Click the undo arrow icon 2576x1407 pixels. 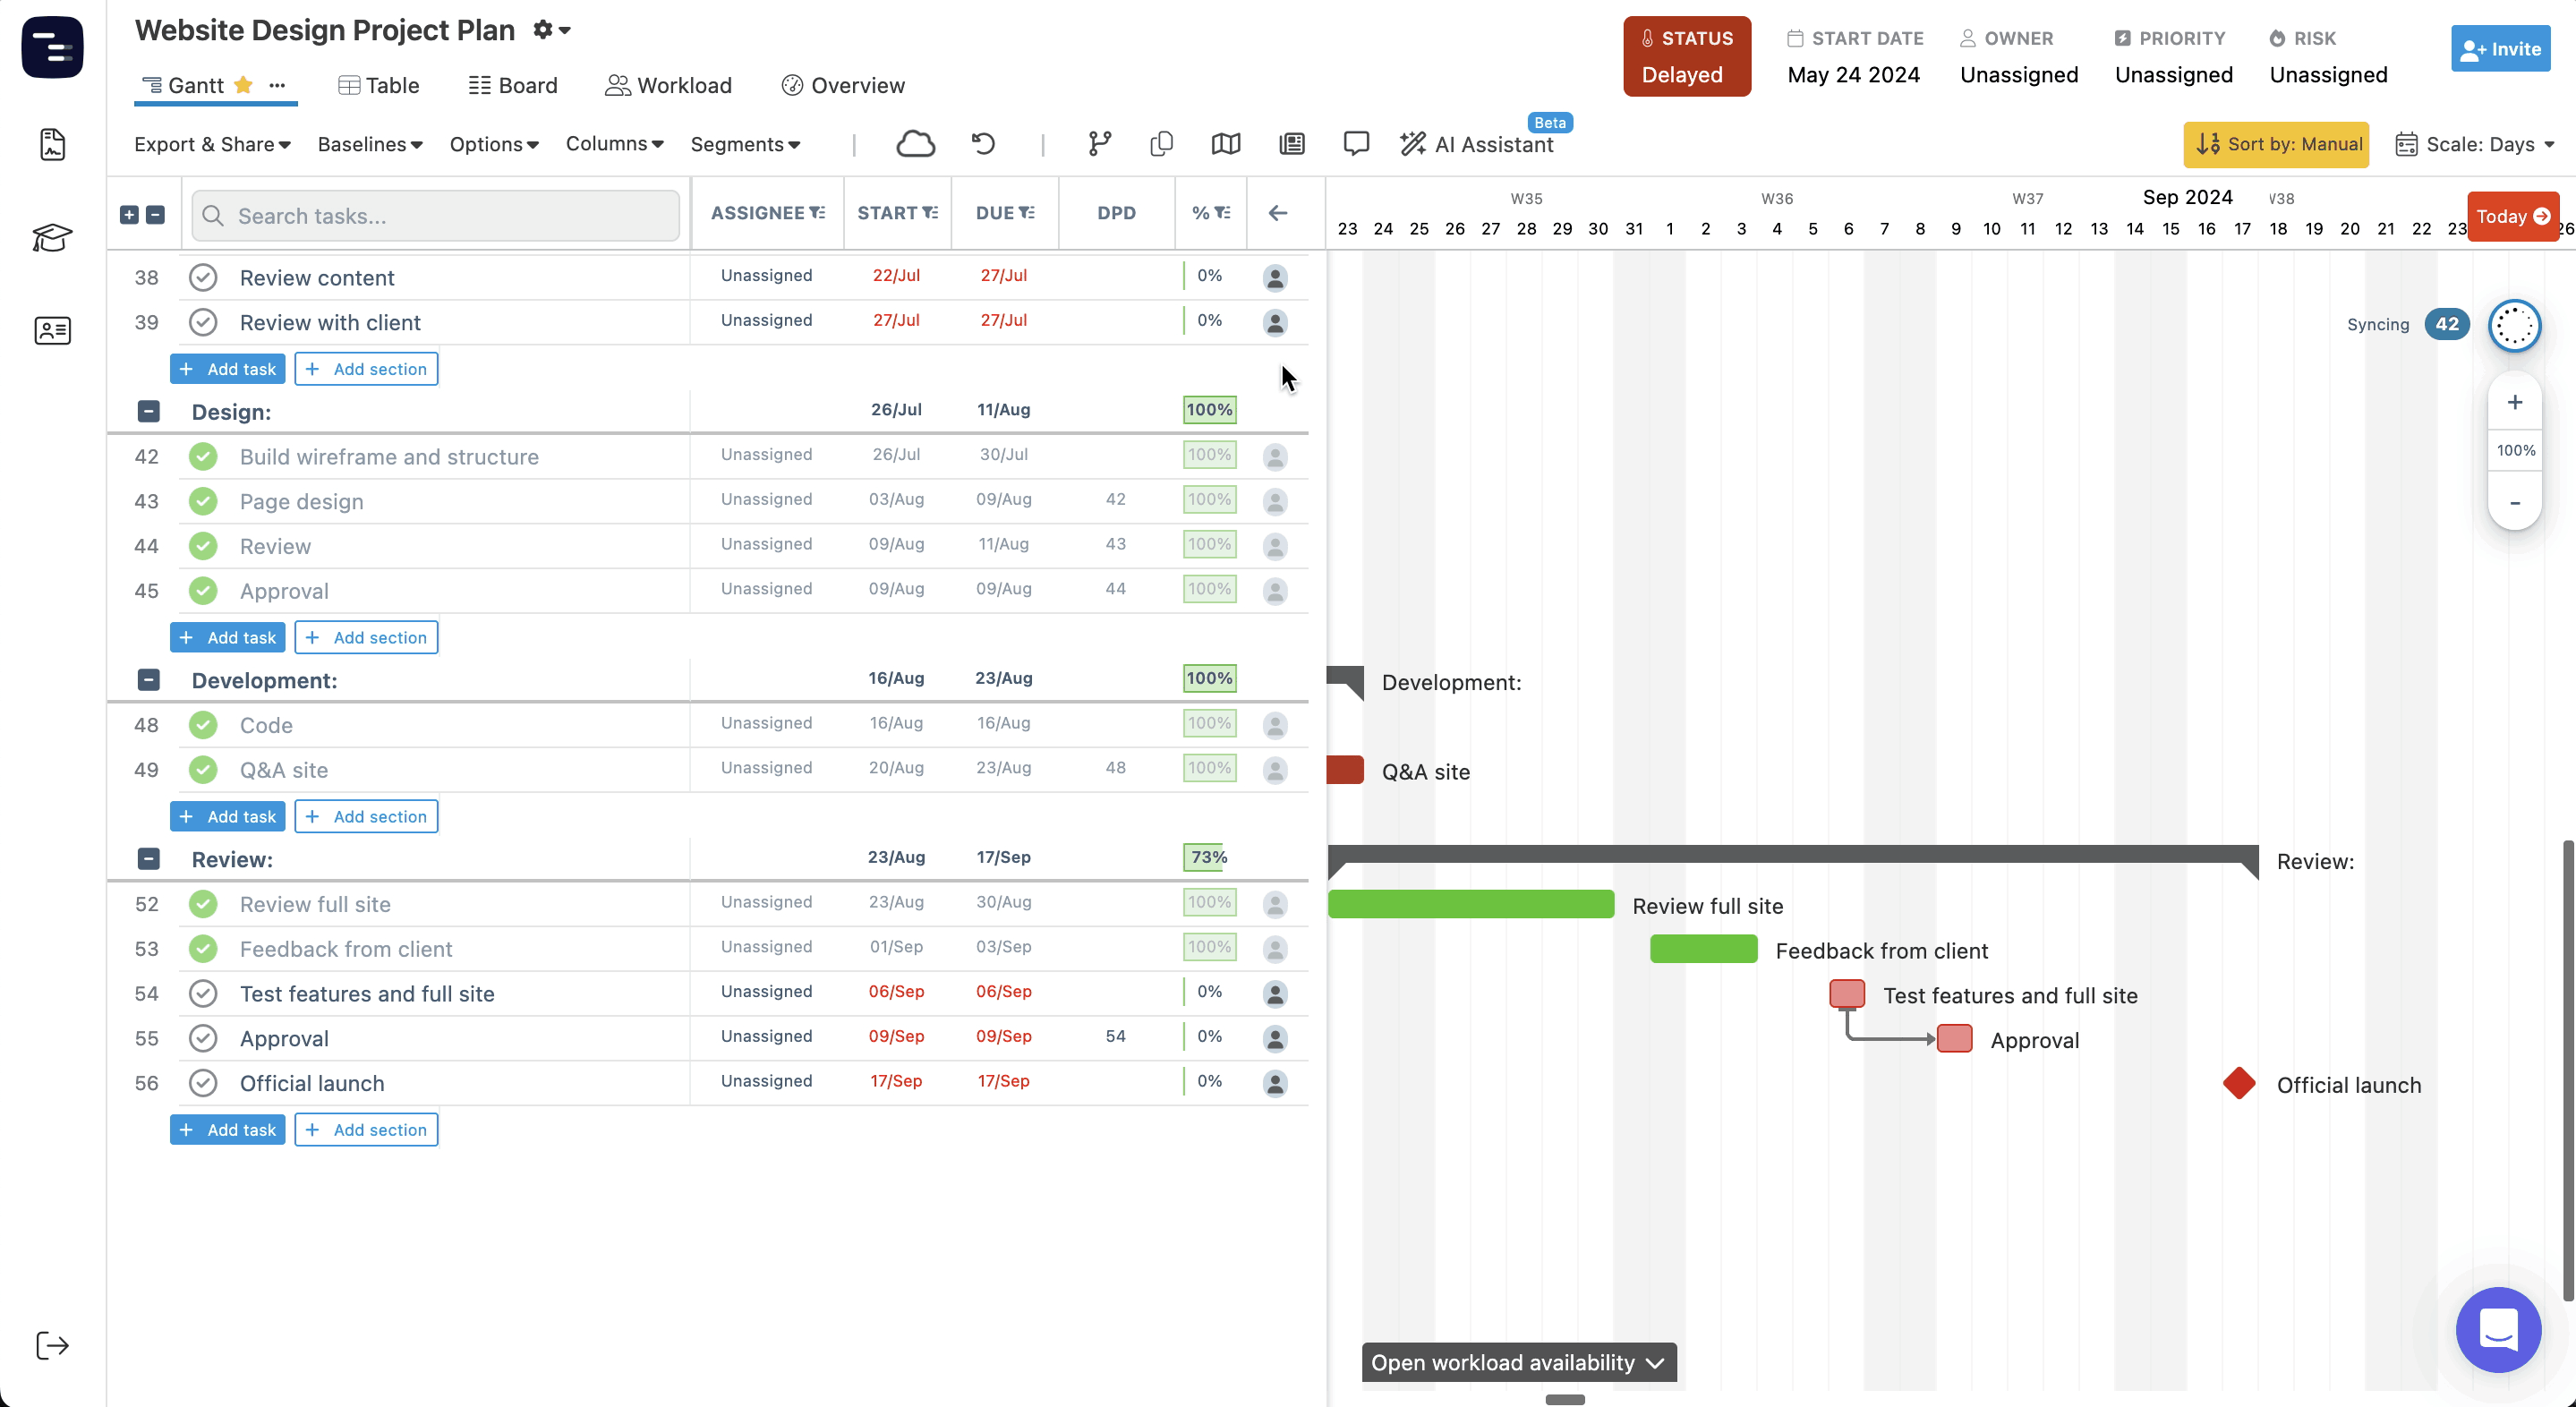[x=983, y=144]
